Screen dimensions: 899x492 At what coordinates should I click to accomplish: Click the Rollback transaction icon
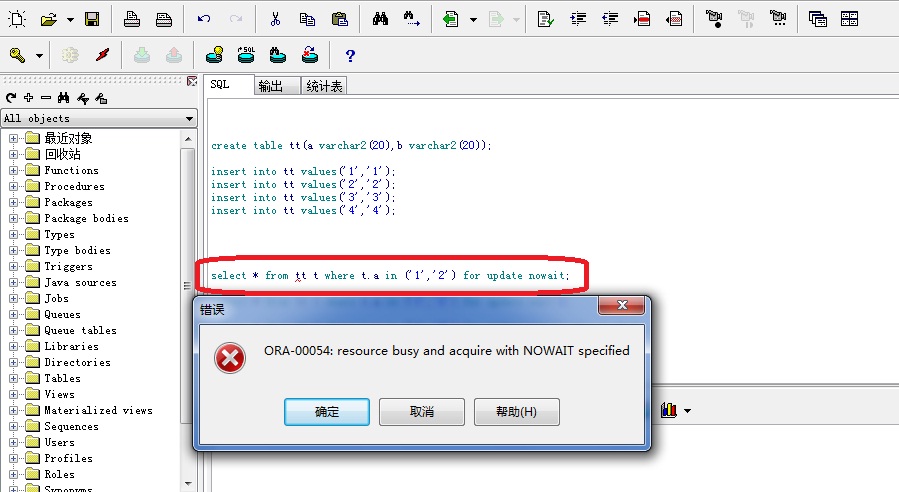[x=310, y=56]
